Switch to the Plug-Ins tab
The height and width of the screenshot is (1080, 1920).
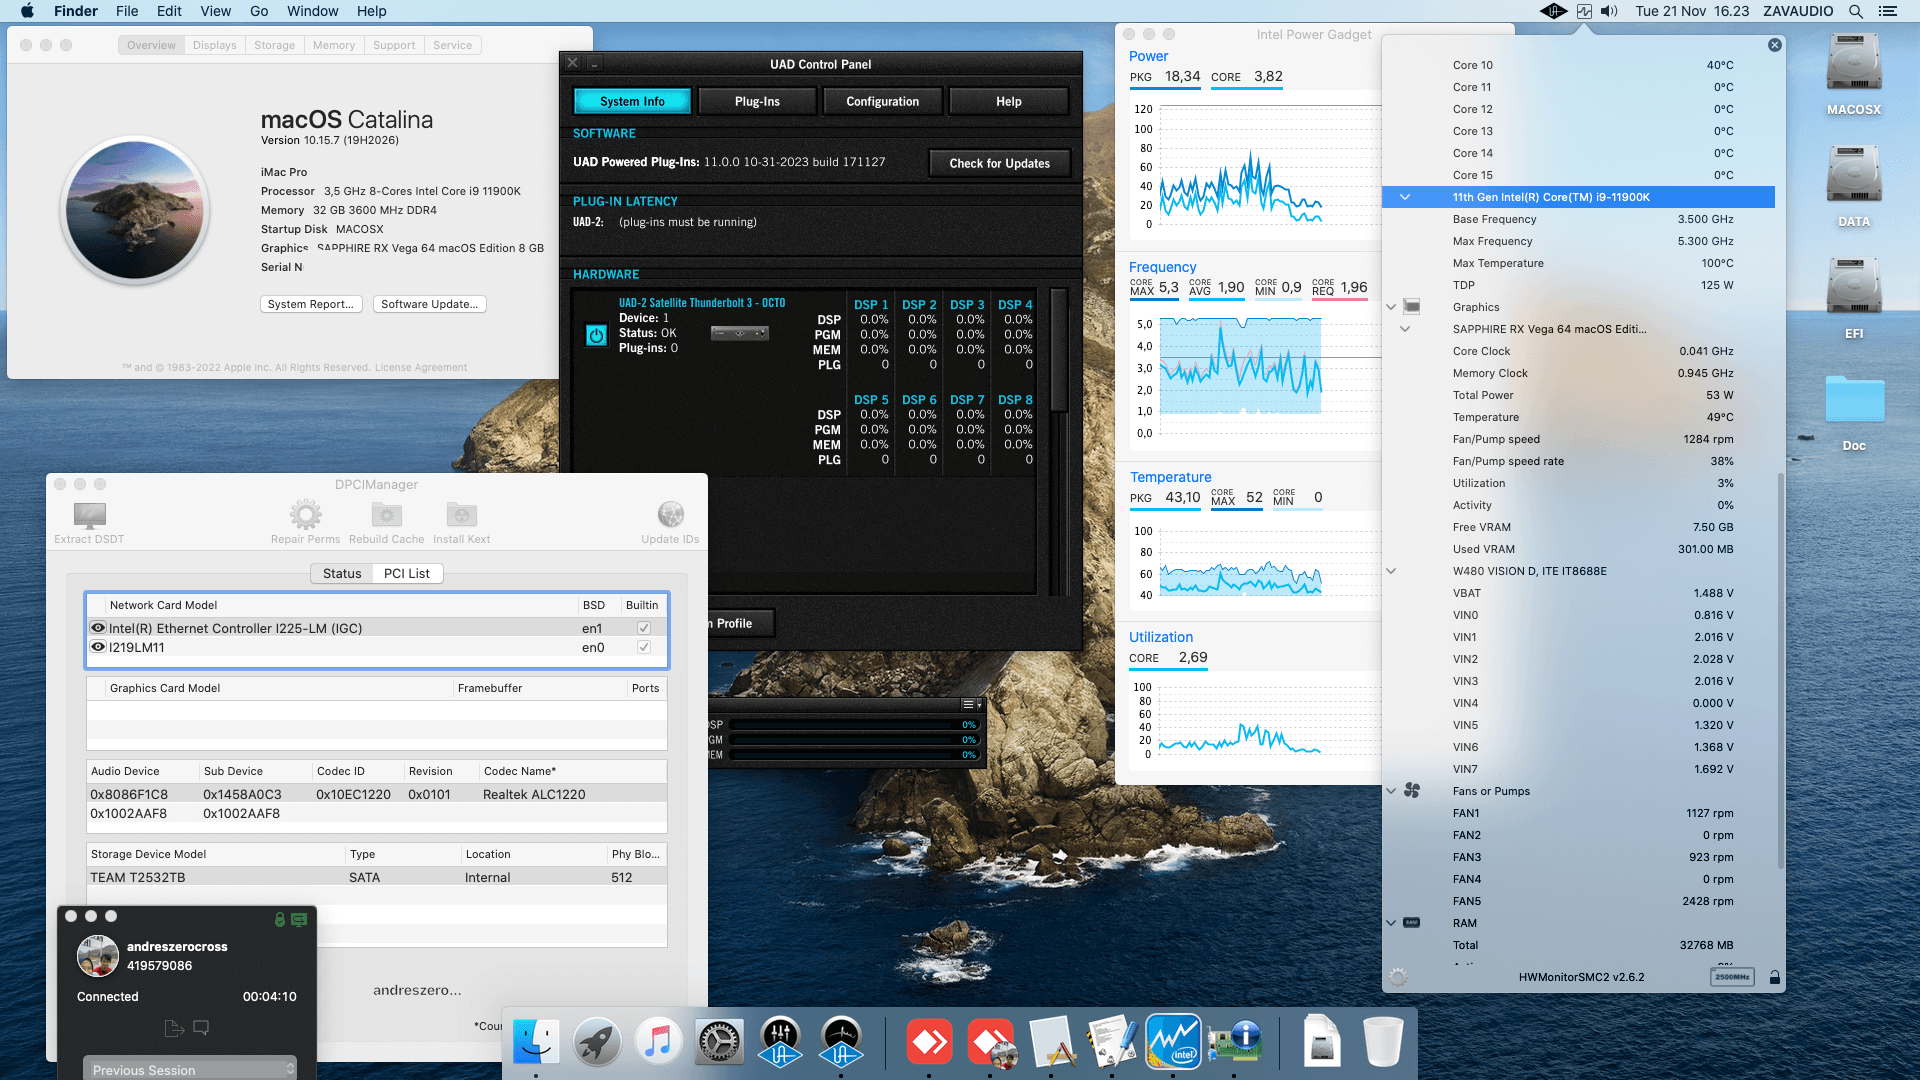(757, 100)
